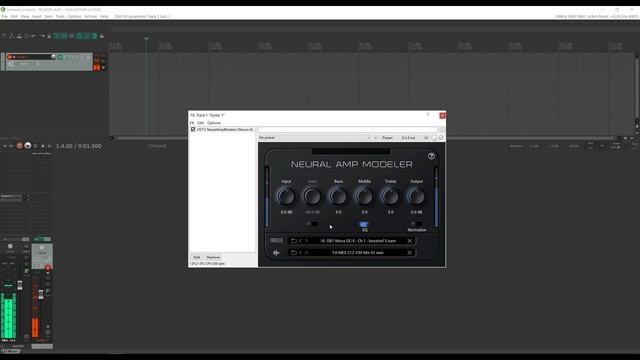640x360 pixels.
Task: Click the Bass knob
Action: 338,196
